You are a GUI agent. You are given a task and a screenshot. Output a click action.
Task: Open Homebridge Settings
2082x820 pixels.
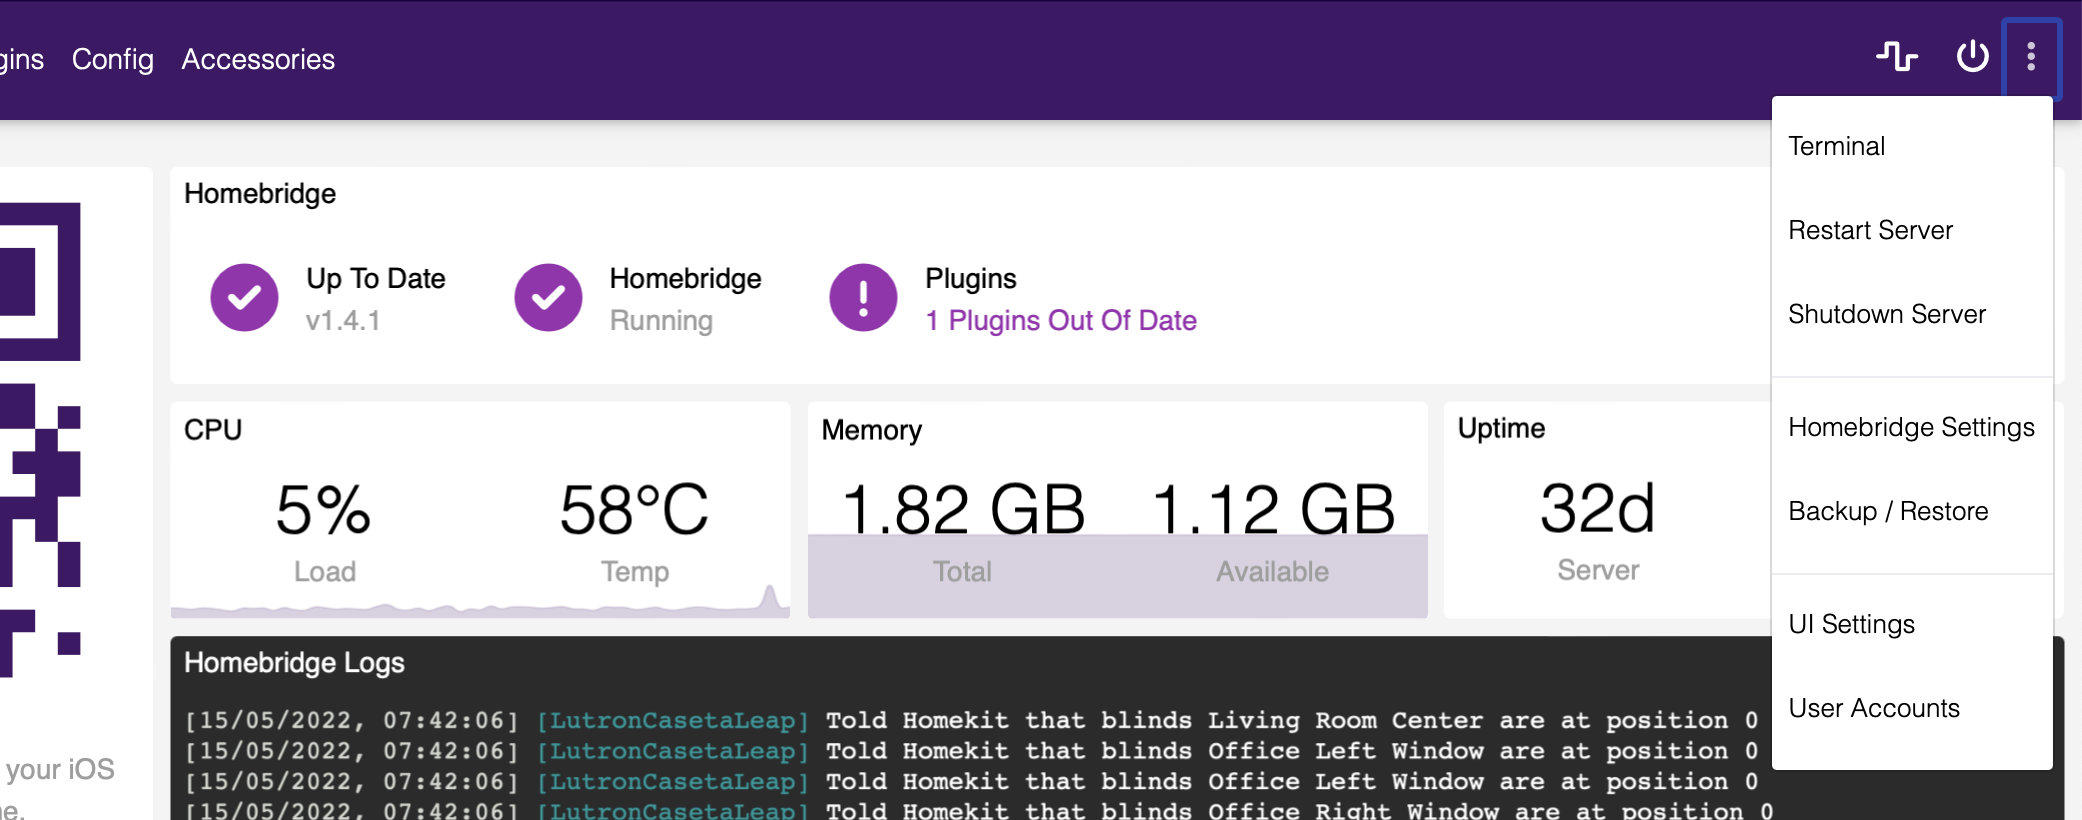tap(1910, 427)
